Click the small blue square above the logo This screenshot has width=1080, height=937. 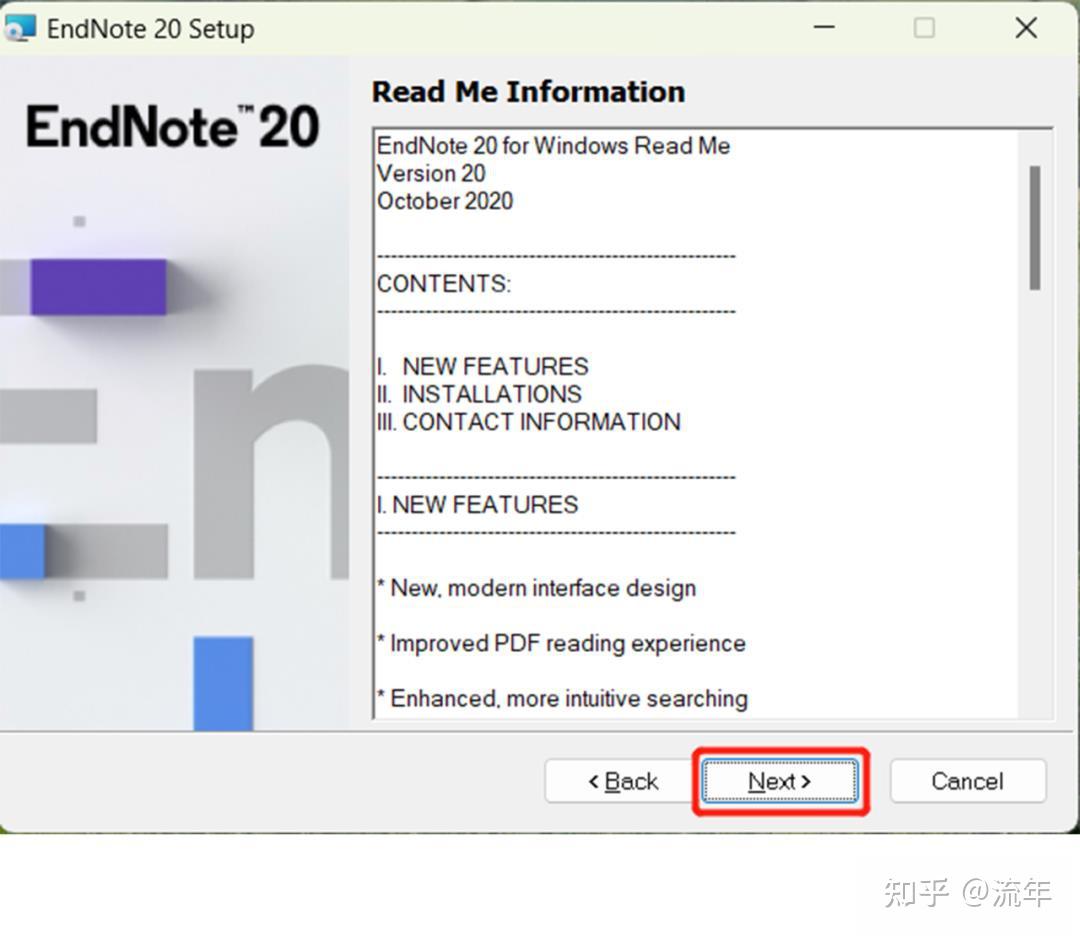(x=79, y=222)
